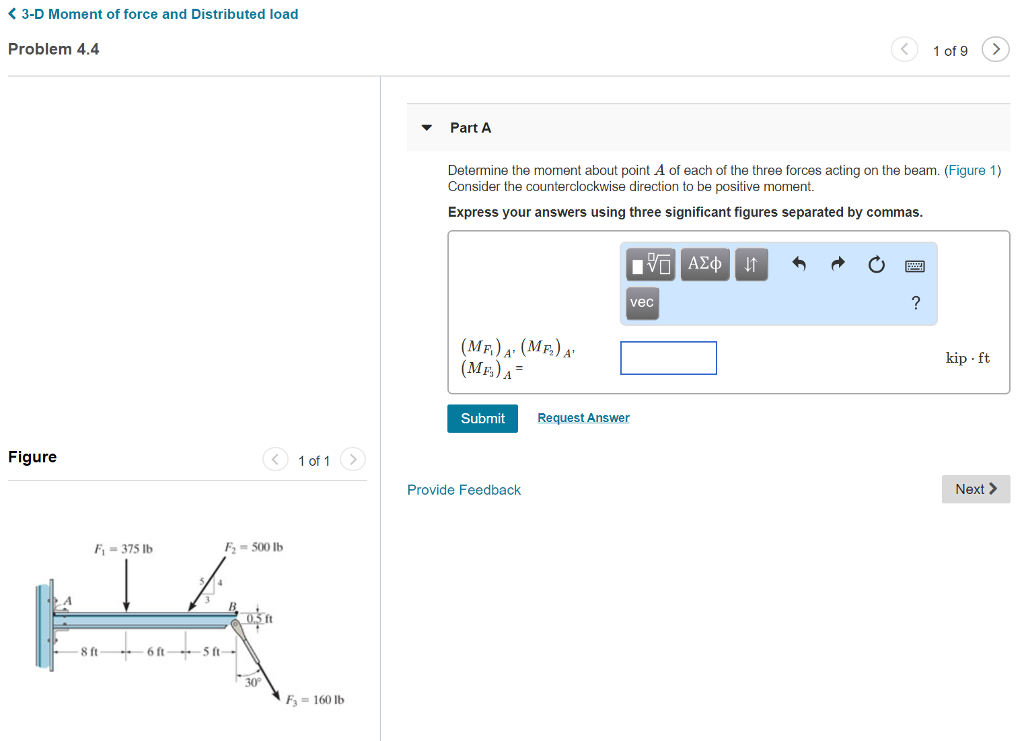
Task: Open the Greek symbols ΑΣΦ palette
Action: point(704,263)
